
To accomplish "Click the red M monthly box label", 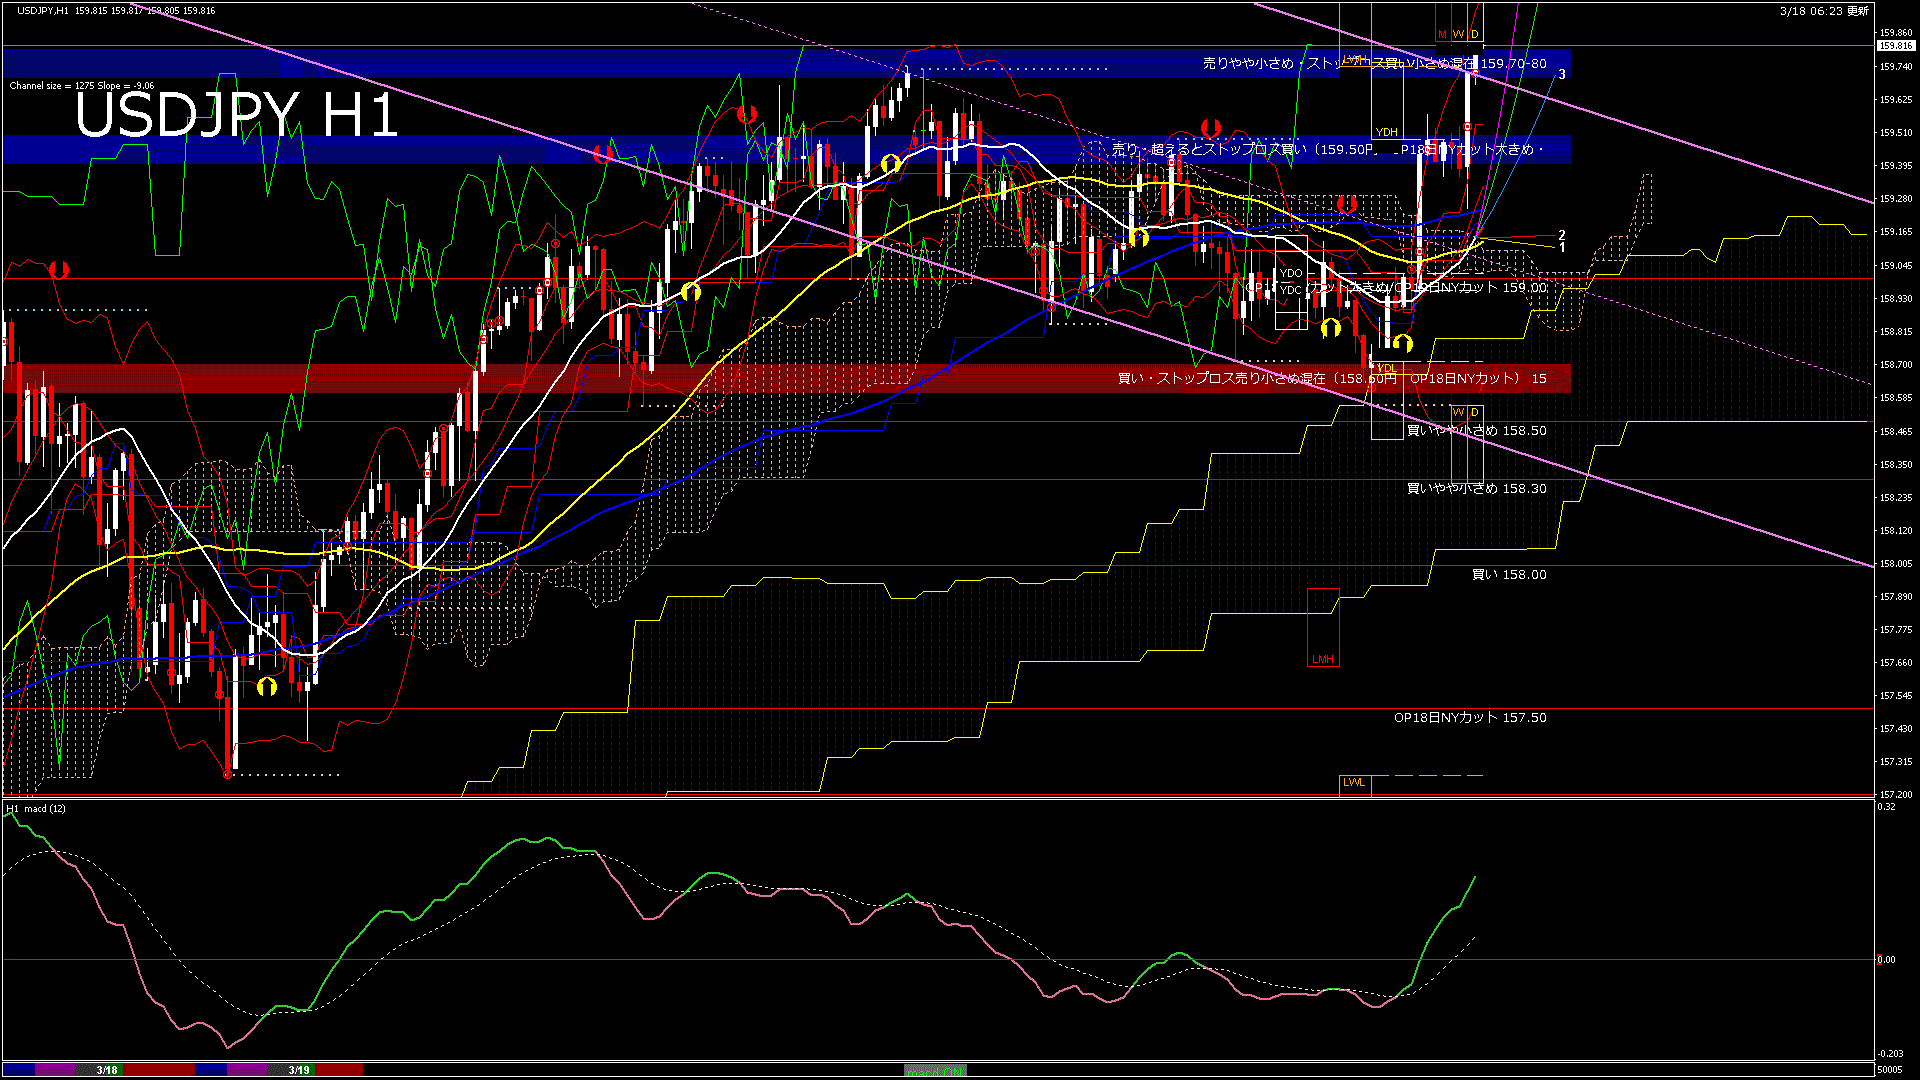I will [x=1442, y=35].
